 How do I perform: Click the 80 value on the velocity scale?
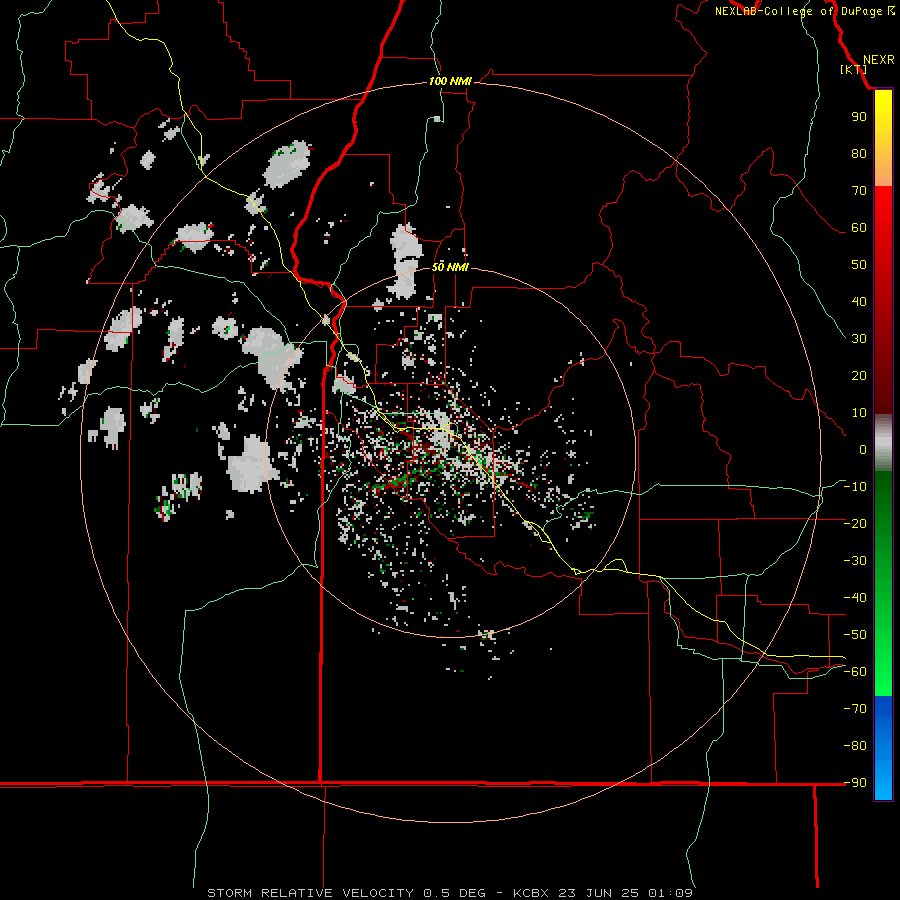(859, 154)
